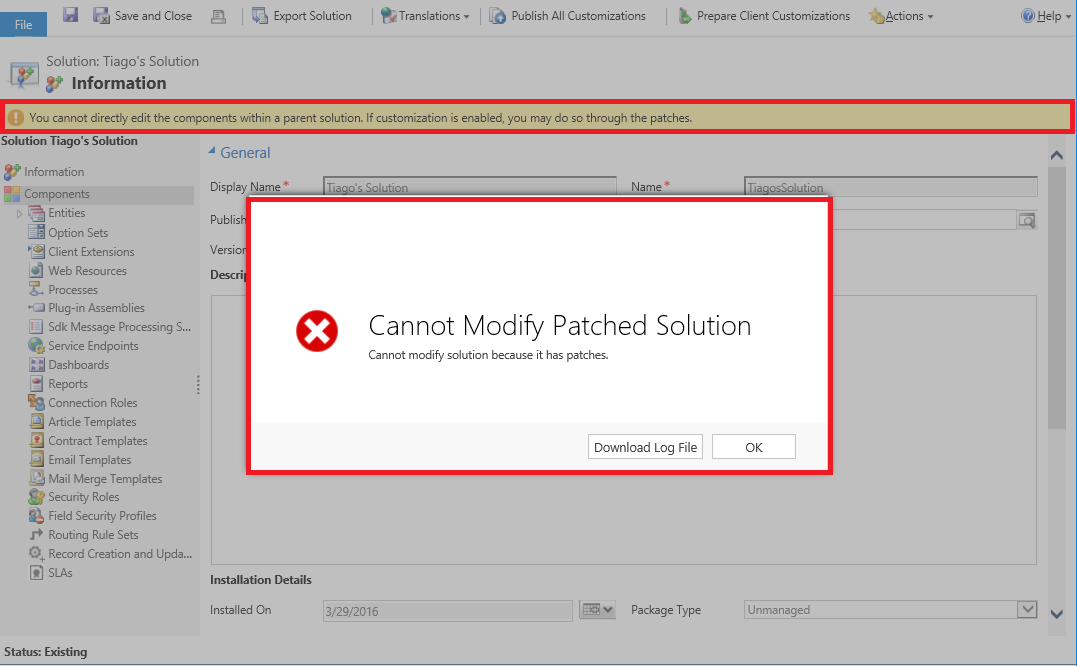Screen dimensions: 1077x666
Task: Click the Download Log File button
Action: point(645,447)
